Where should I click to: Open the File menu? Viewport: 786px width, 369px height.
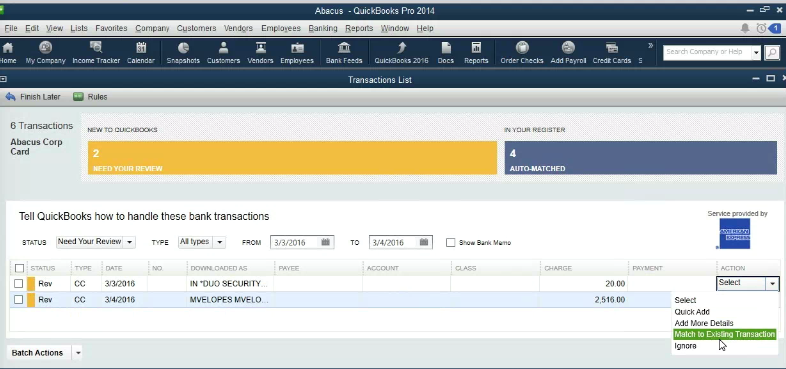11,29
